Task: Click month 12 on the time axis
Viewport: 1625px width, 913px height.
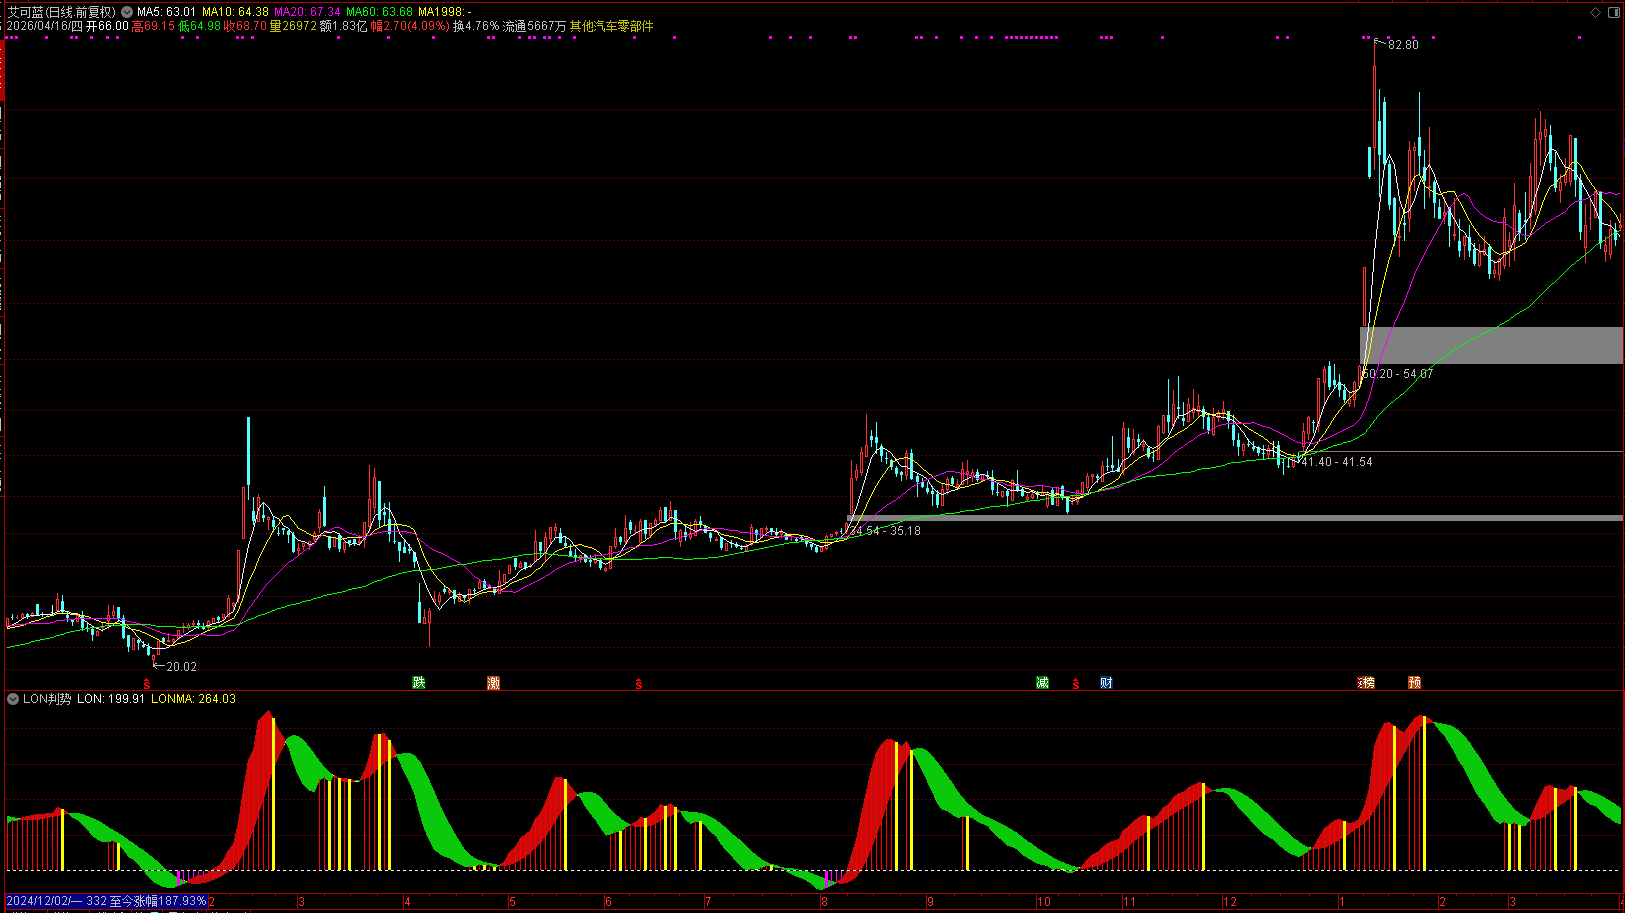Action: point(1230,901)
